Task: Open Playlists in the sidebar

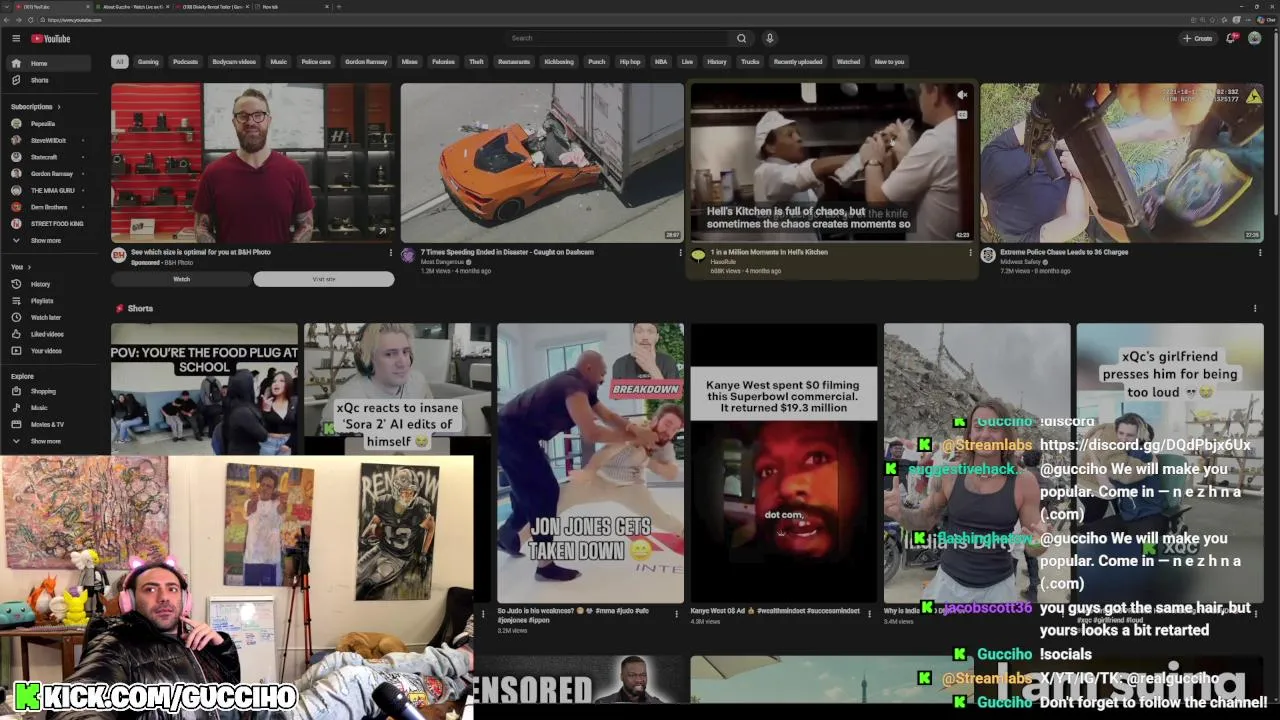Action: 48,301
